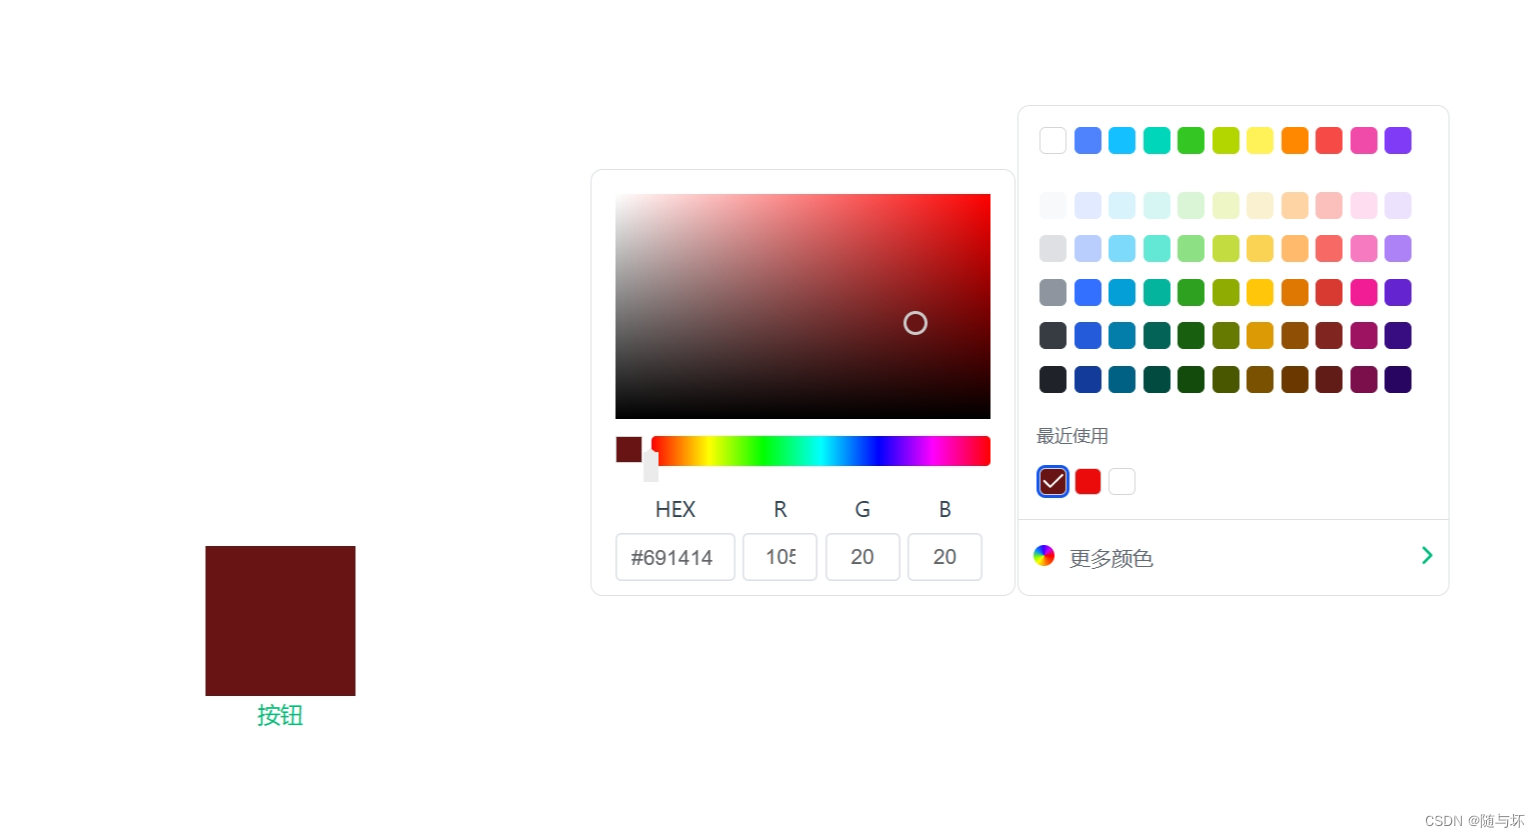The height and width of the screenshot is (837, 1540).
Task: Select the checked dark red recent color
Action: (x=1053, y=481)
